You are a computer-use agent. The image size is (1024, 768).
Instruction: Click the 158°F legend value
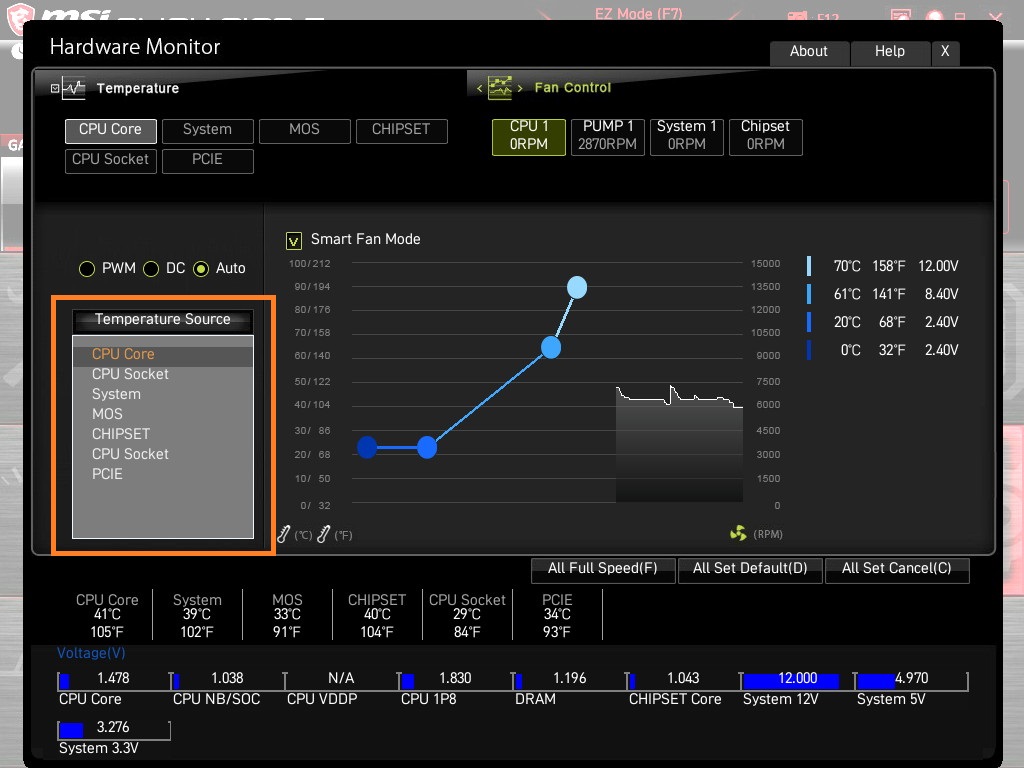pos(889,266)
